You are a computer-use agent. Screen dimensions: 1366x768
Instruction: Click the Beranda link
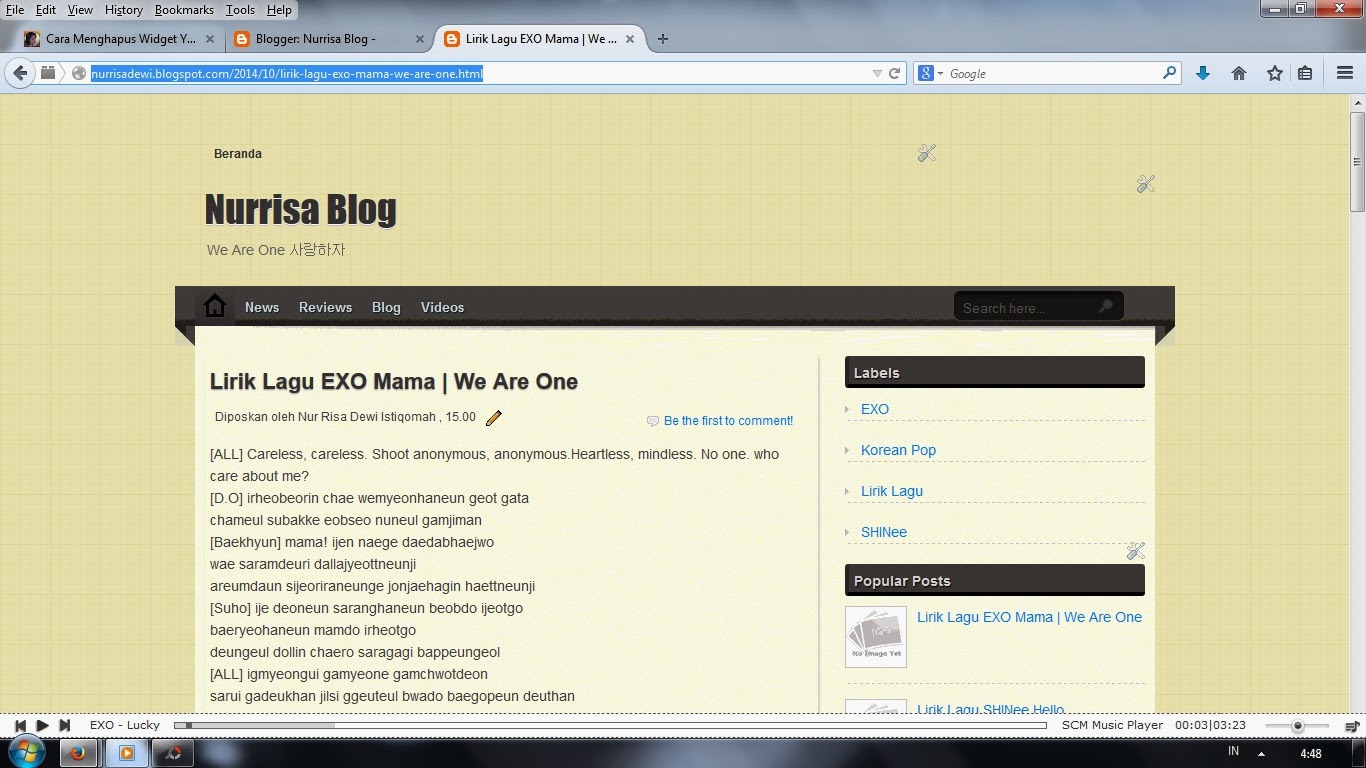pos(238,154)
